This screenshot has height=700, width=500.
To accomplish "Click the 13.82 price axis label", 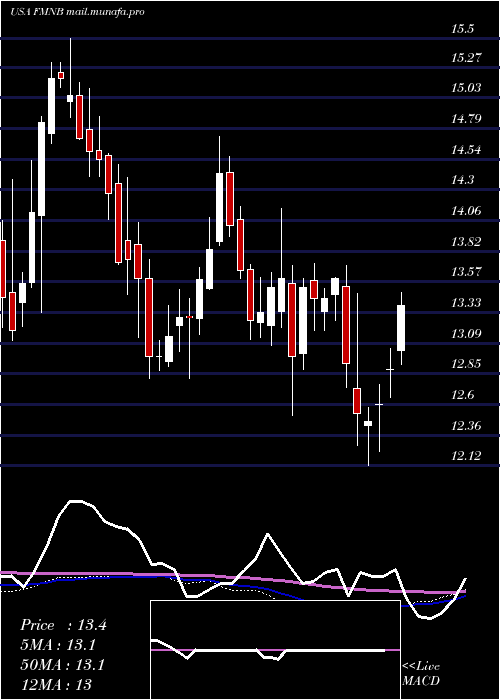I will pyautogui.click(x=467, y=242).
